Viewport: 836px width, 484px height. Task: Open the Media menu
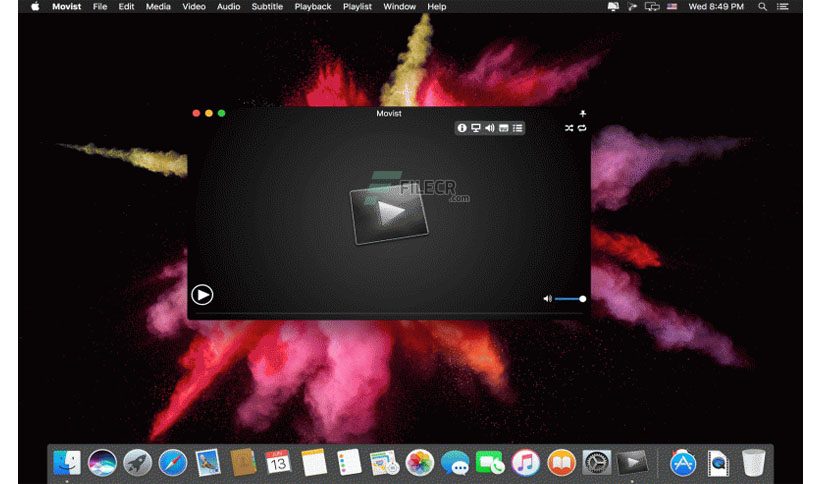[158, 6]
